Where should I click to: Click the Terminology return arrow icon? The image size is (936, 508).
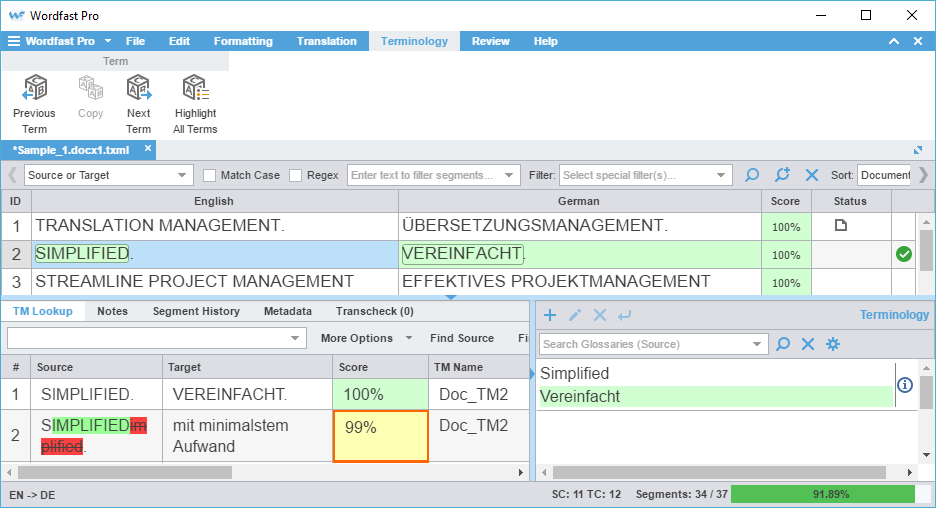point(624,315)
